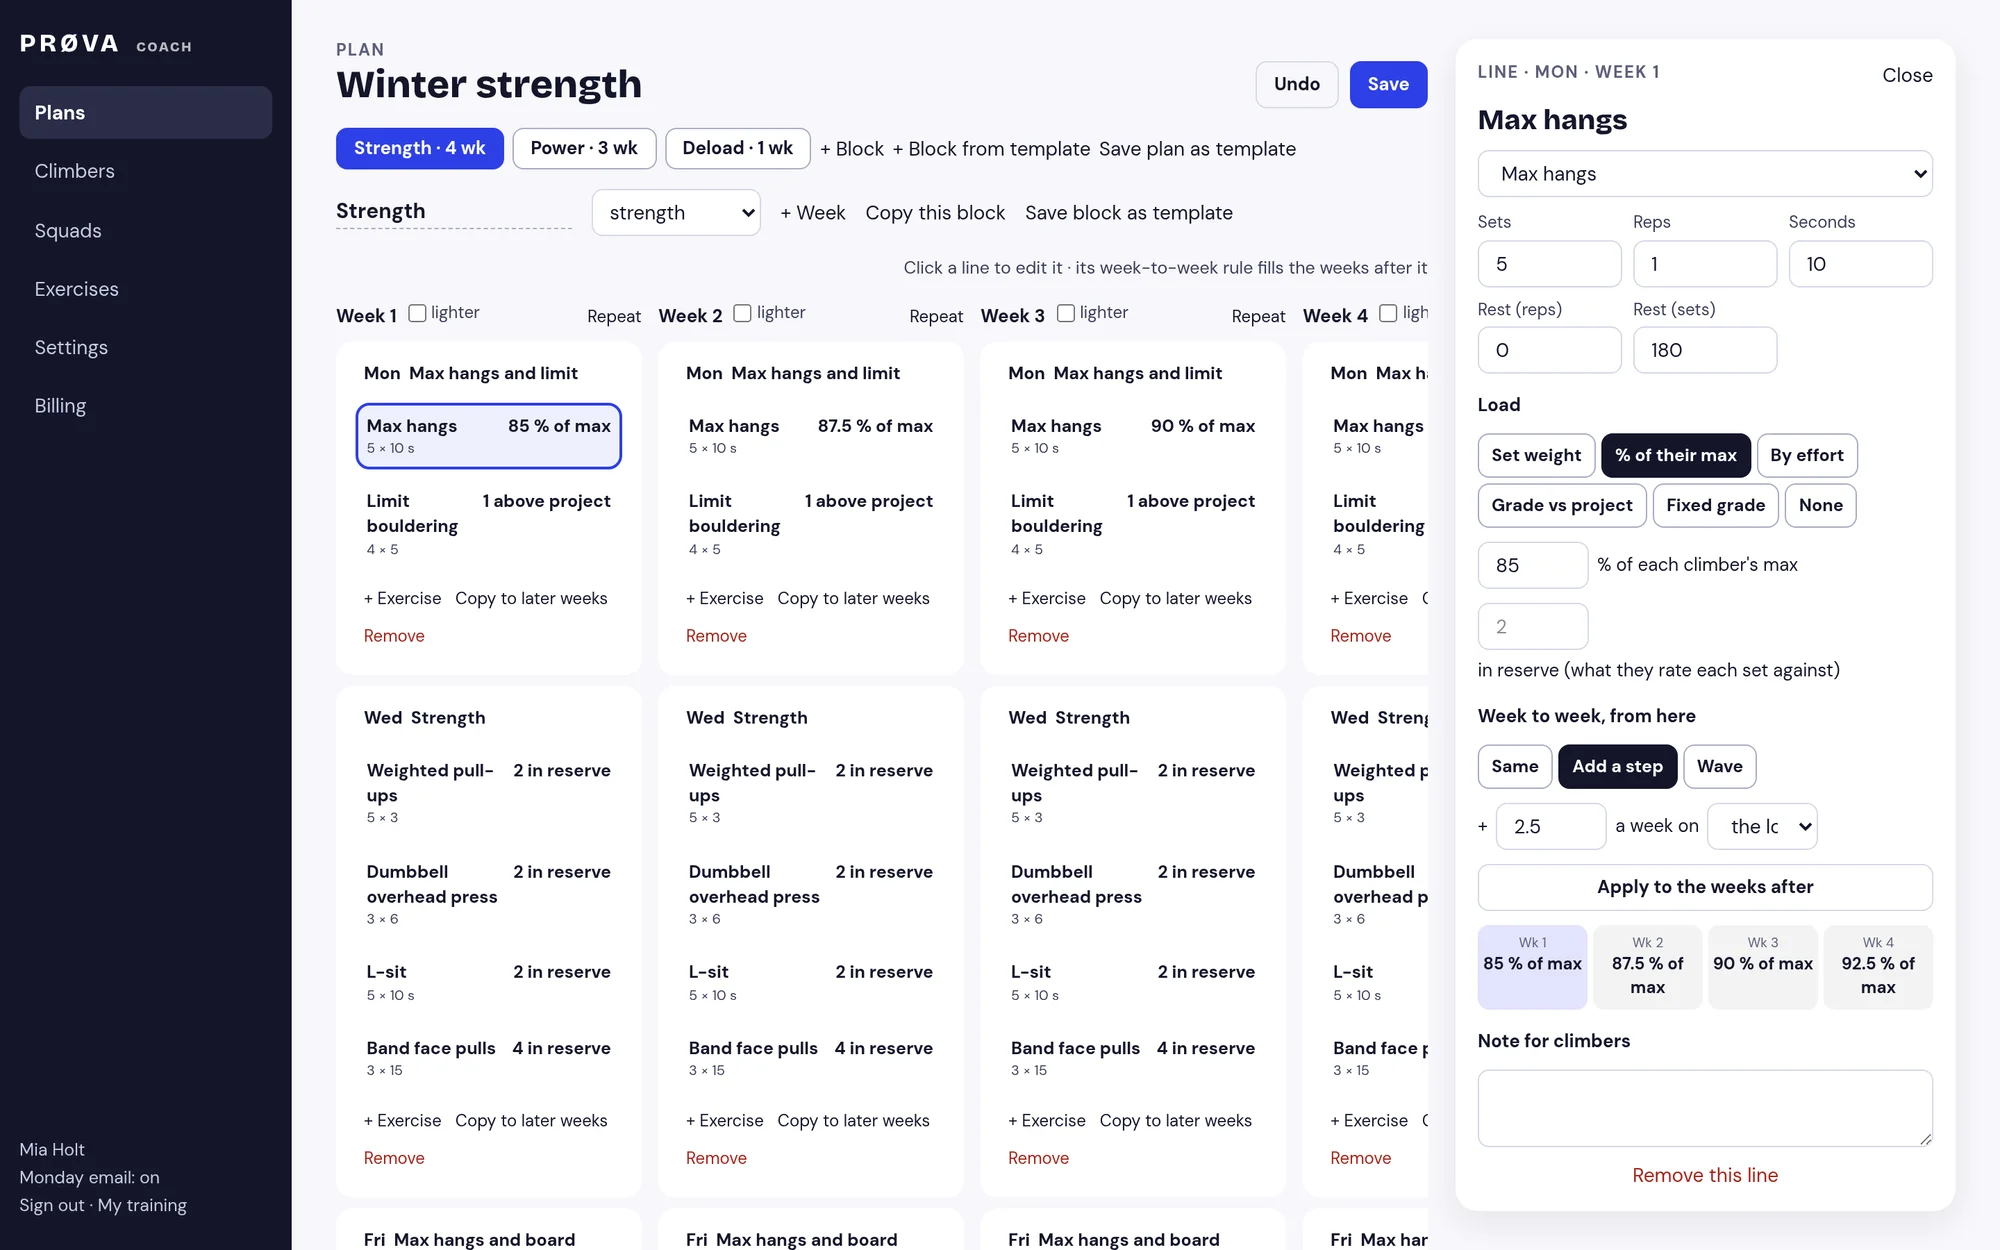Add a week with + Week
This screenshot has height=1250, width=2000.
(x=812, y=213)
